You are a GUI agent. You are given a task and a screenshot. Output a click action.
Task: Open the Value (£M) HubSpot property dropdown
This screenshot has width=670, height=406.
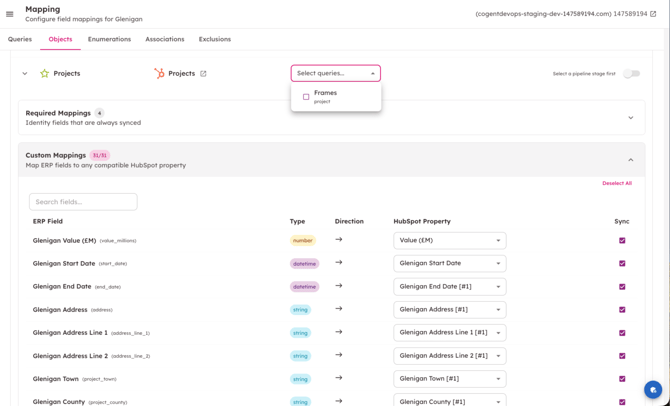pyautogui.click(x=449, y=240)
